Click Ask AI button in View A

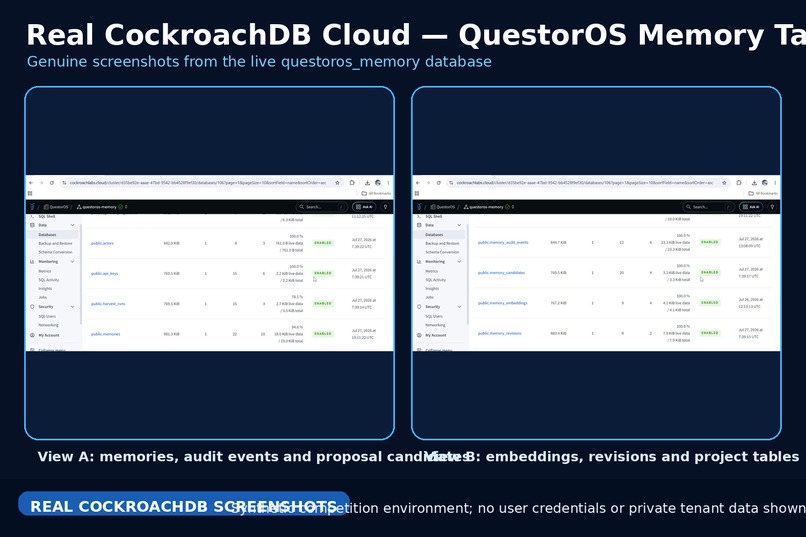[x=363, y=207]
